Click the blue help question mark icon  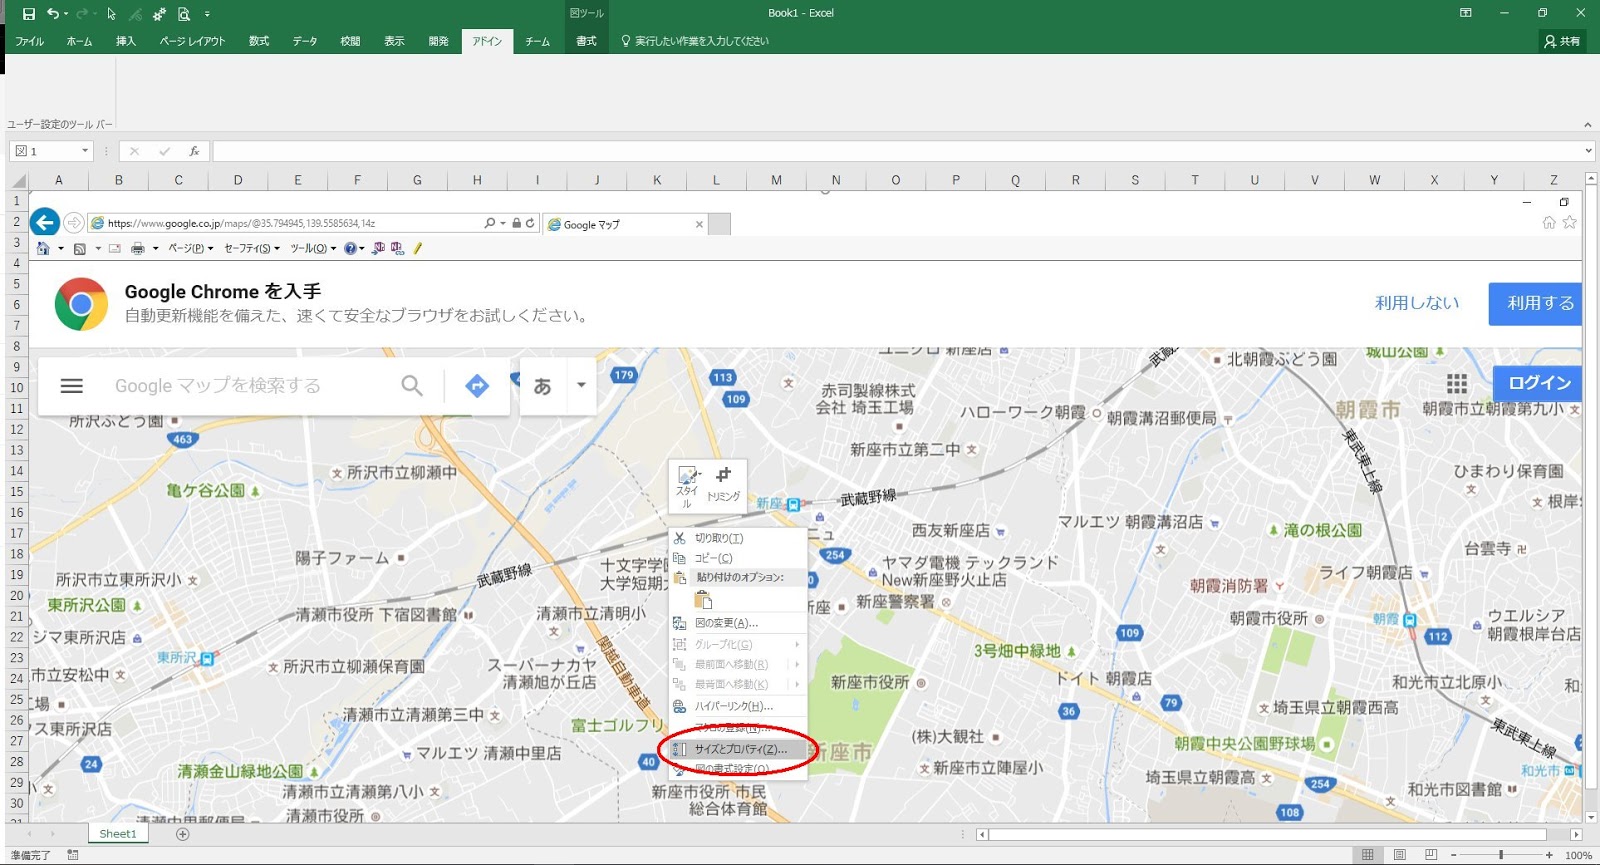tap(350, 248)
